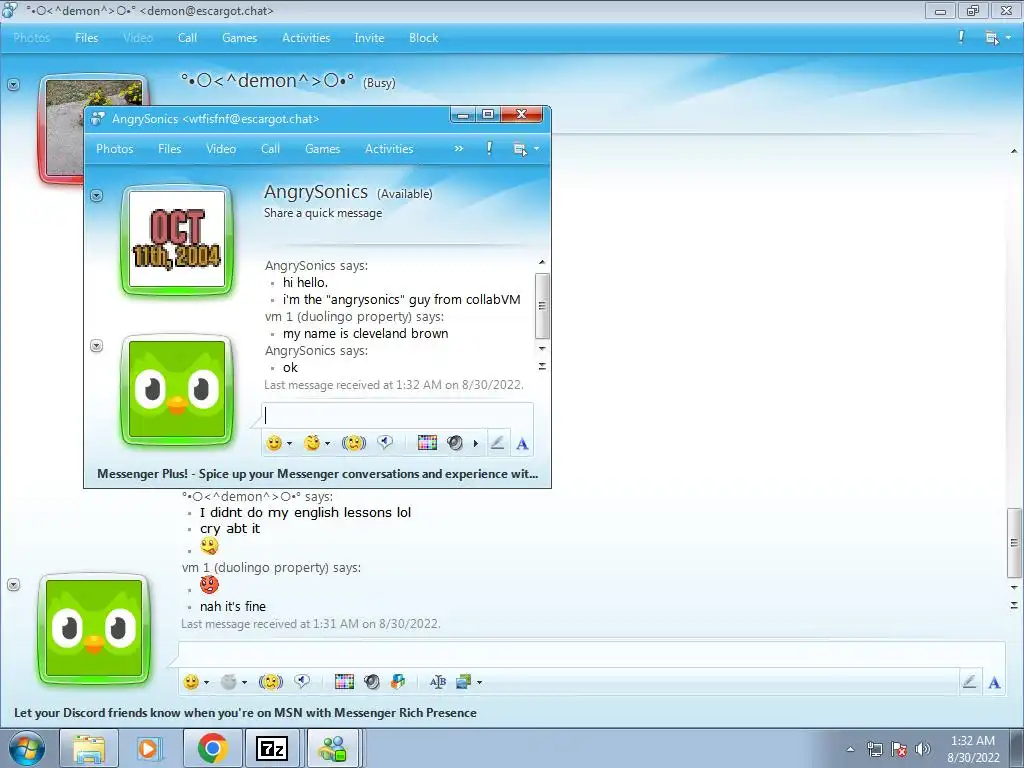This screenshot has height=768, width=1024.
Task: Collapse demon display picture via arrow toggle
Action: (14, 85)
